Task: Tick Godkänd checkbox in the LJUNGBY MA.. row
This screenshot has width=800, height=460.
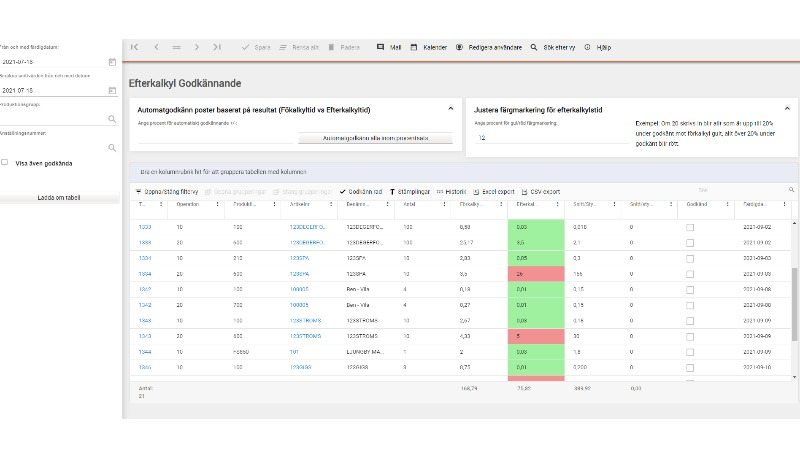Action: tap(690, 352)
